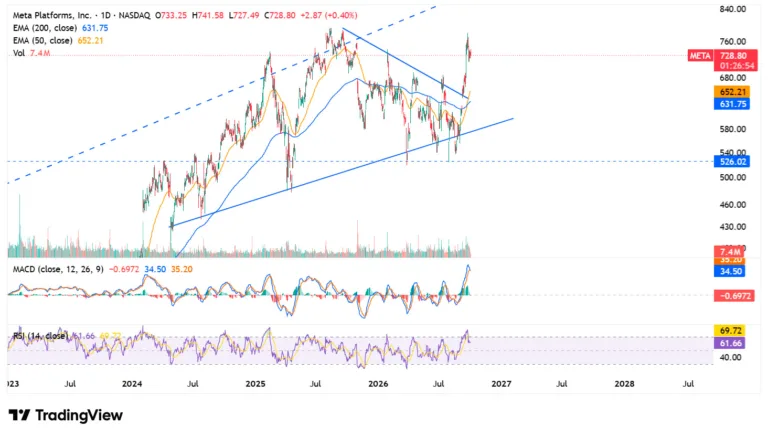Viewport: 768px width, 437px height.
Task: Click the blue 631.75 EMA price label
Action: (x=731, y=104)
